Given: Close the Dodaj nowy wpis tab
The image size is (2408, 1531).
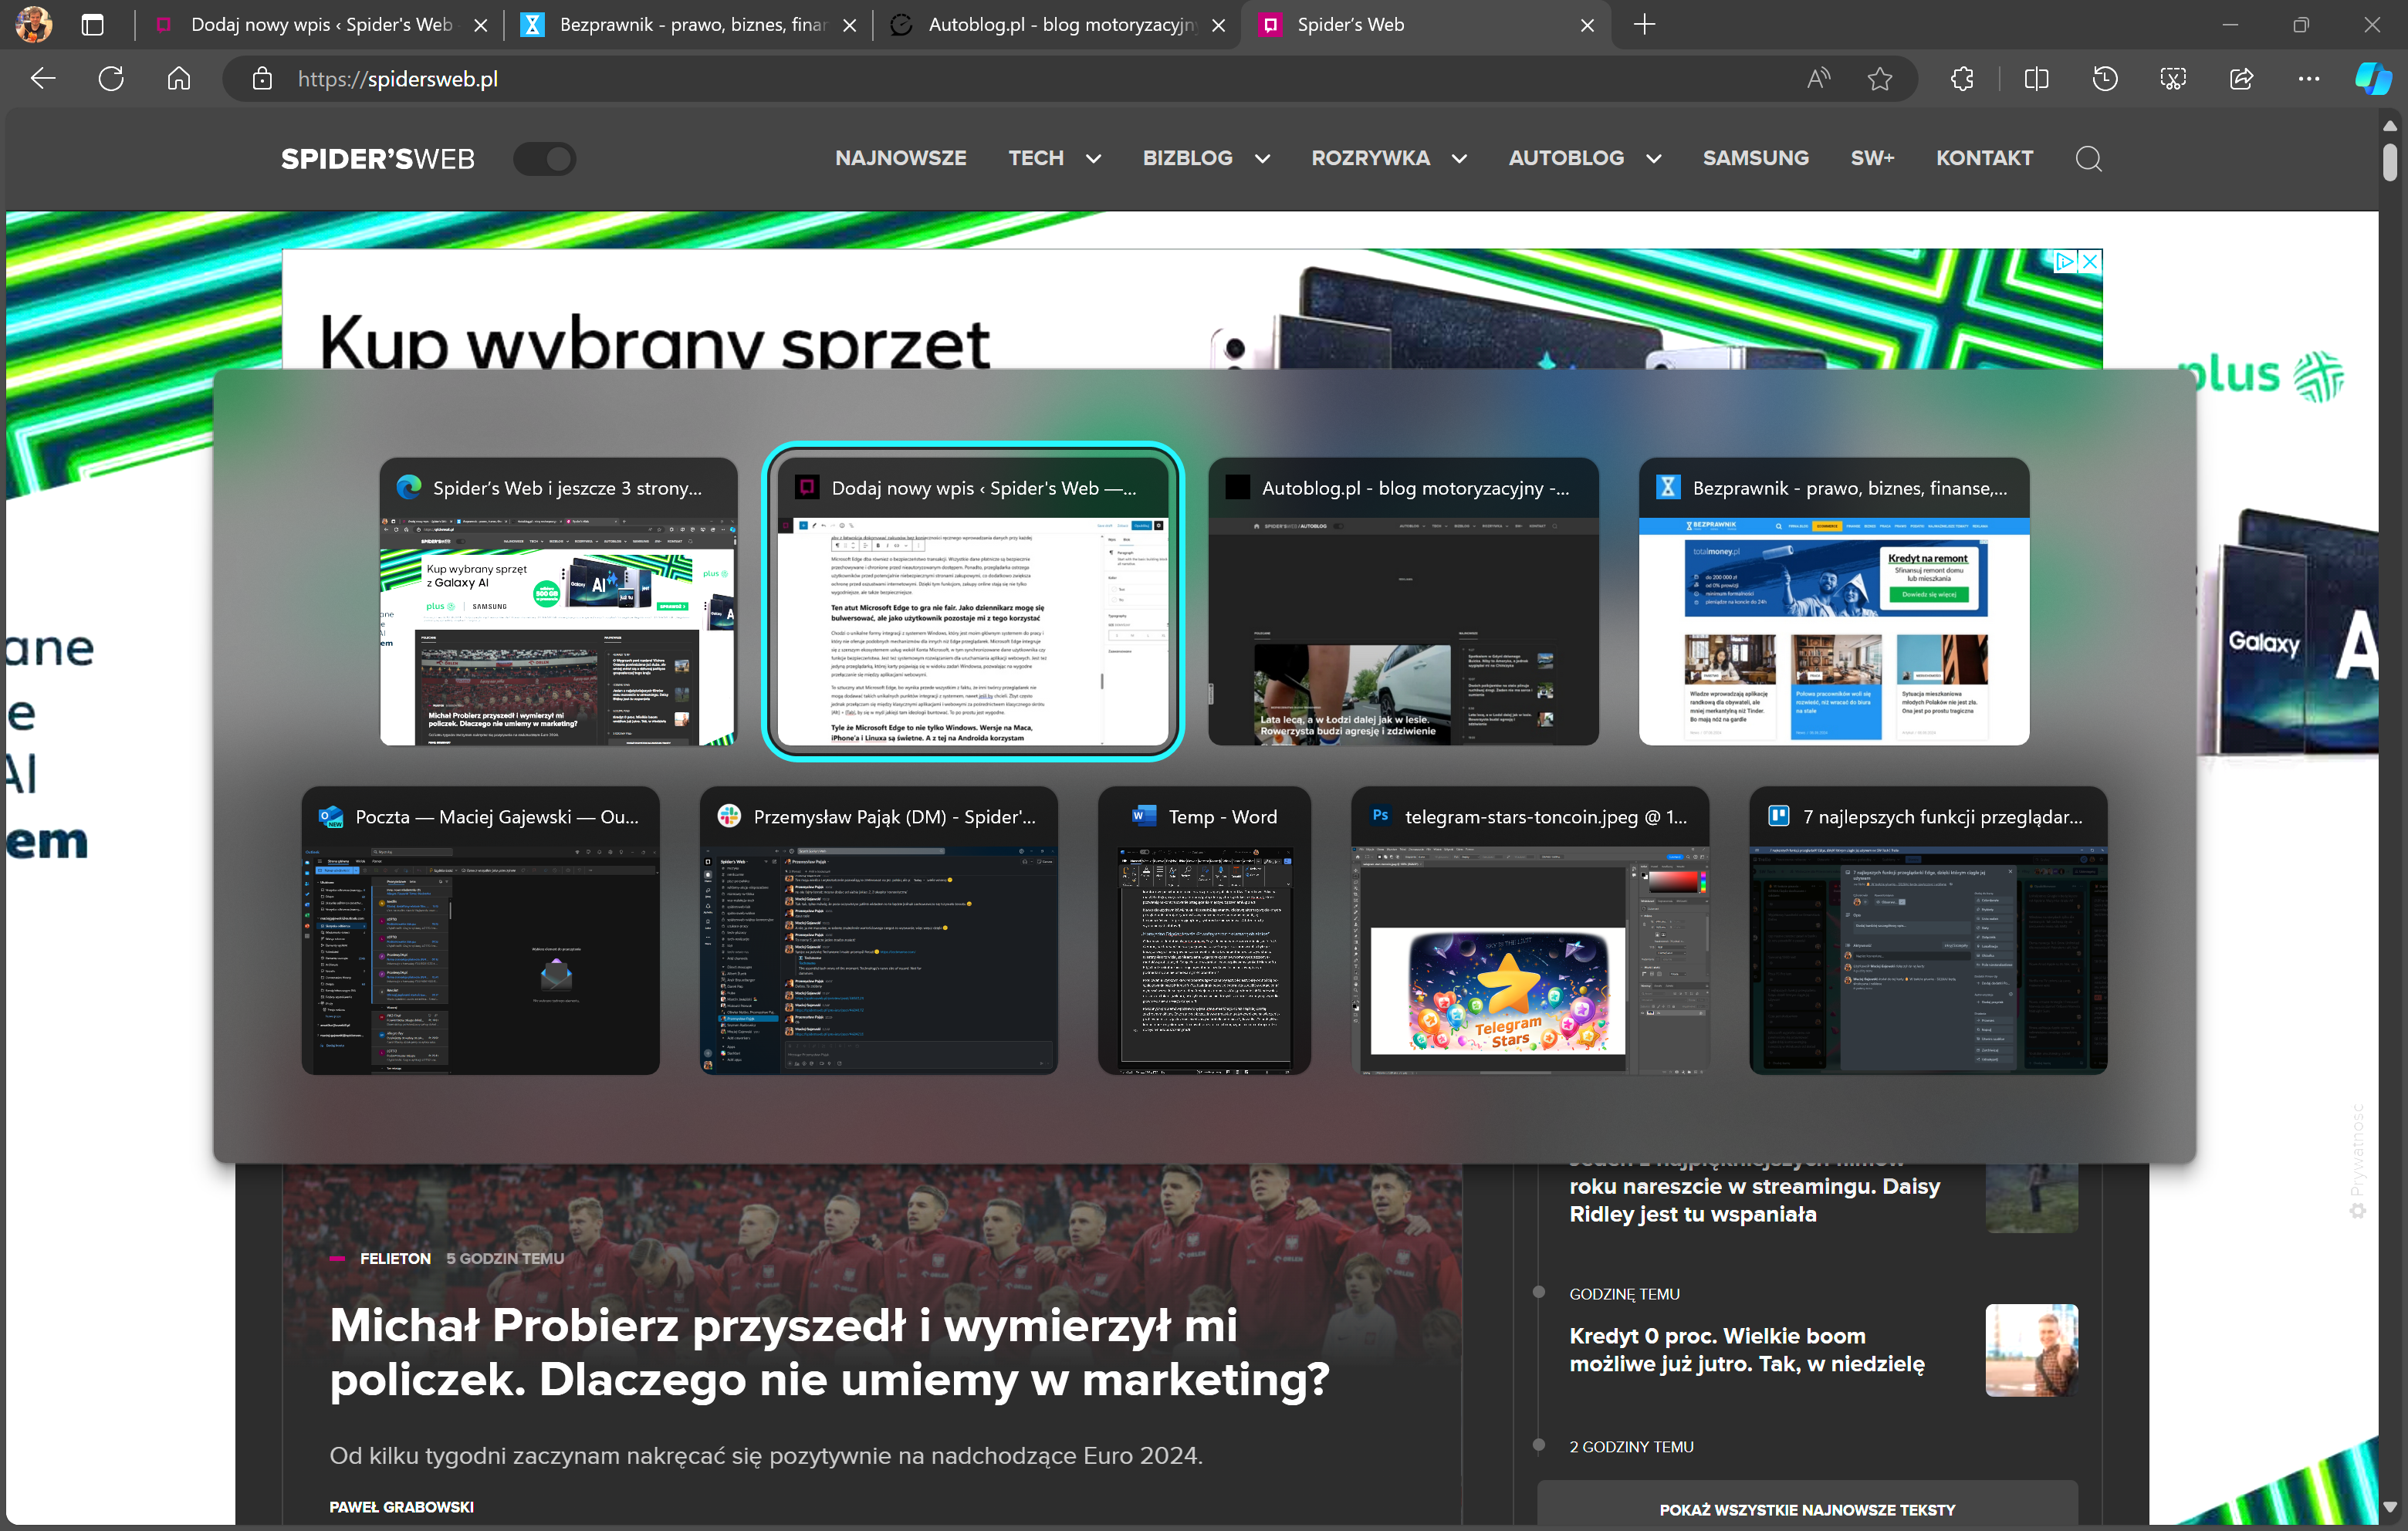Looking at the screenshot, I should coord(480,25).
